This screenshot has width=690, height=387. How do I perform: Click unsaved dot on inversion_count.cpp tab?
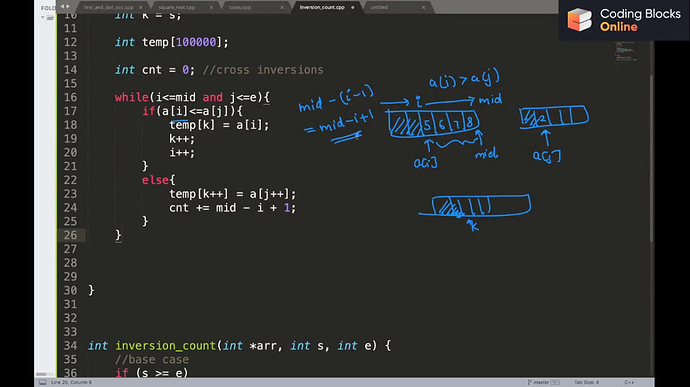pos(352,7)
